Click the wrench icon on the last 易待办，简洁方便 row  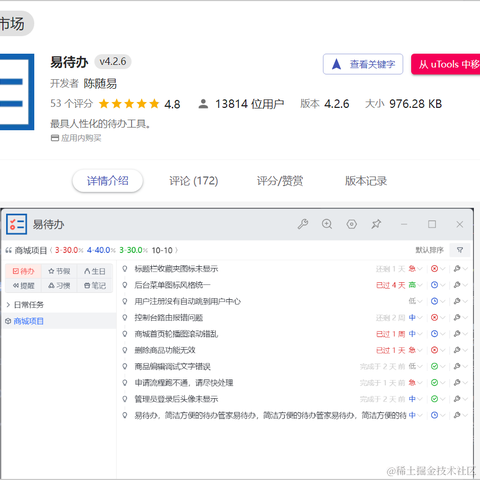(457, 415)
